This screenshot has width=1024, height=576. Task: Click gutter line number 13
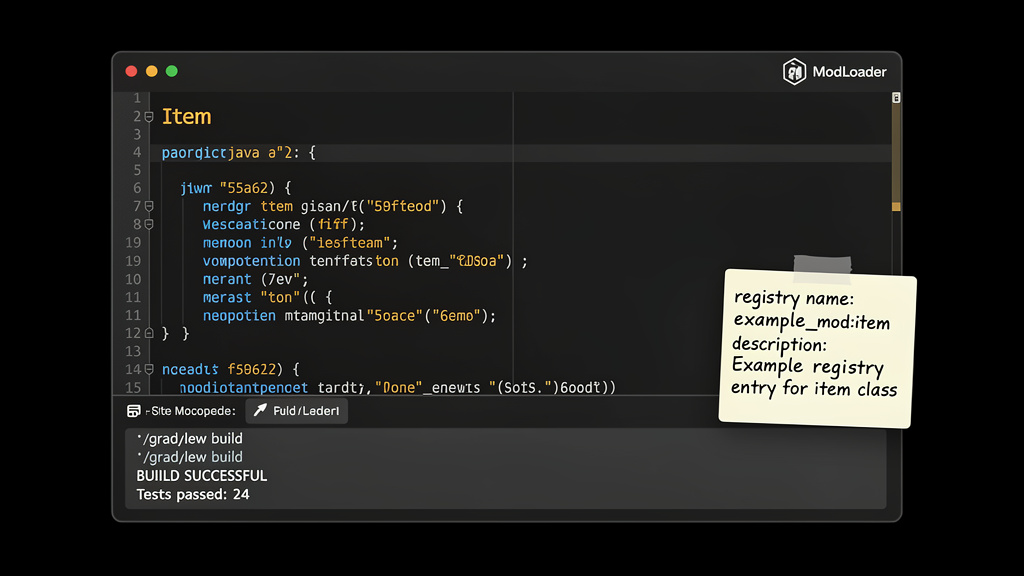(133, 351)
